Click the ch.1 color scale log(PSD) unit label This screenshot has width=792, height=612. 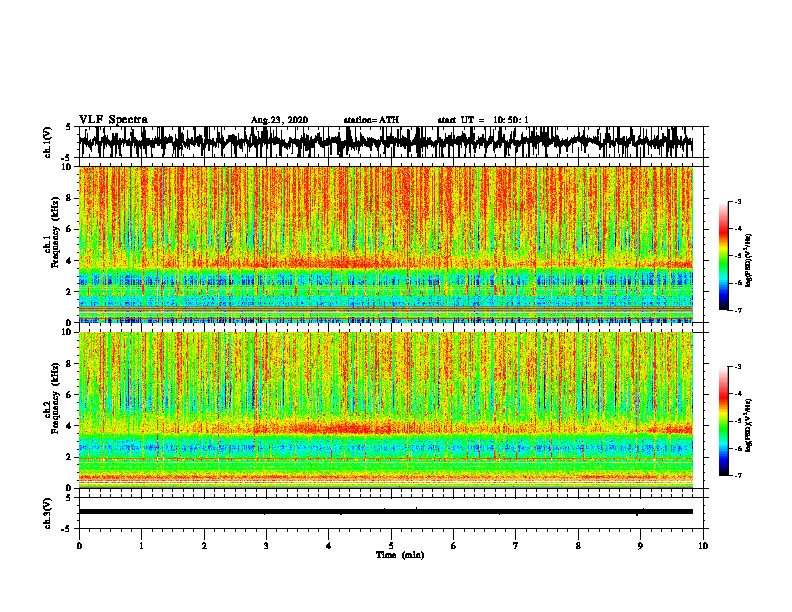tap(749, 261)
